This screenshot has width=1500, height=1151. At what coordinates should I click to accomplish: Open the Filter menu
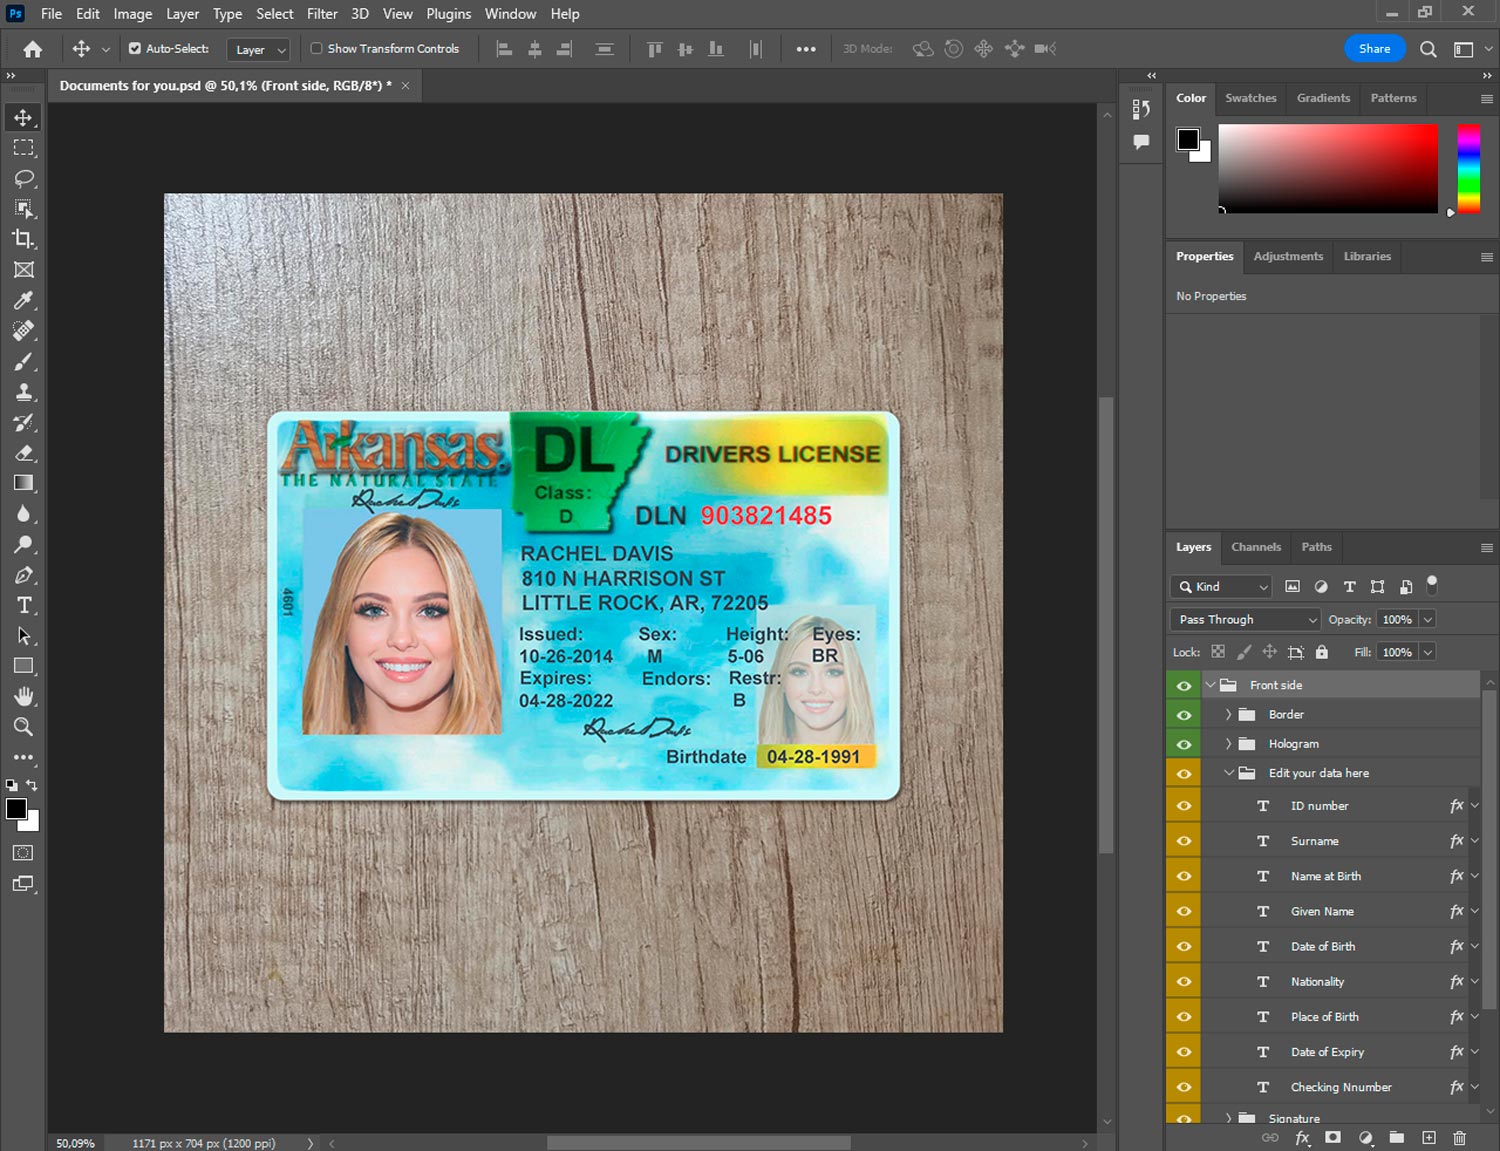pyautogui.click(x=321, y=14)
